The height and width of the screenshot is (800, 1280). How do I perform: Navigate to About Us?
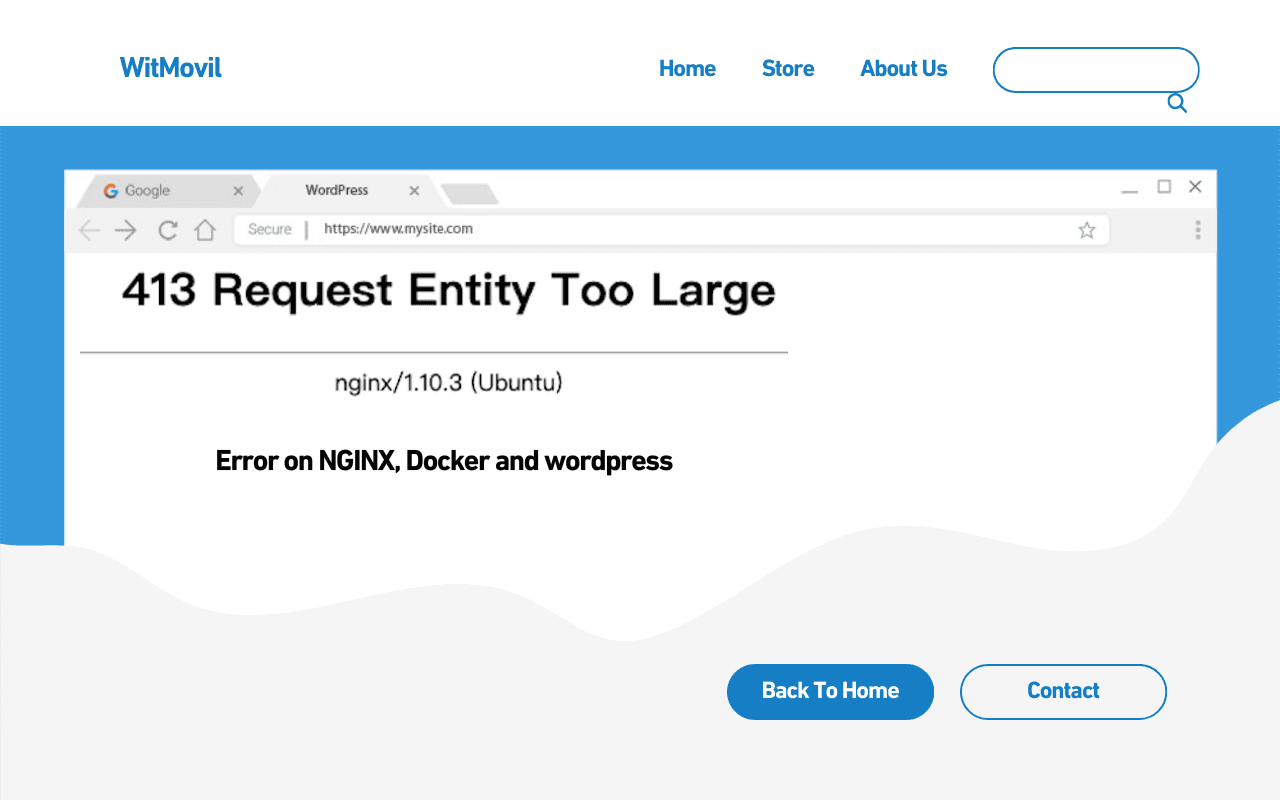(903, 68)
